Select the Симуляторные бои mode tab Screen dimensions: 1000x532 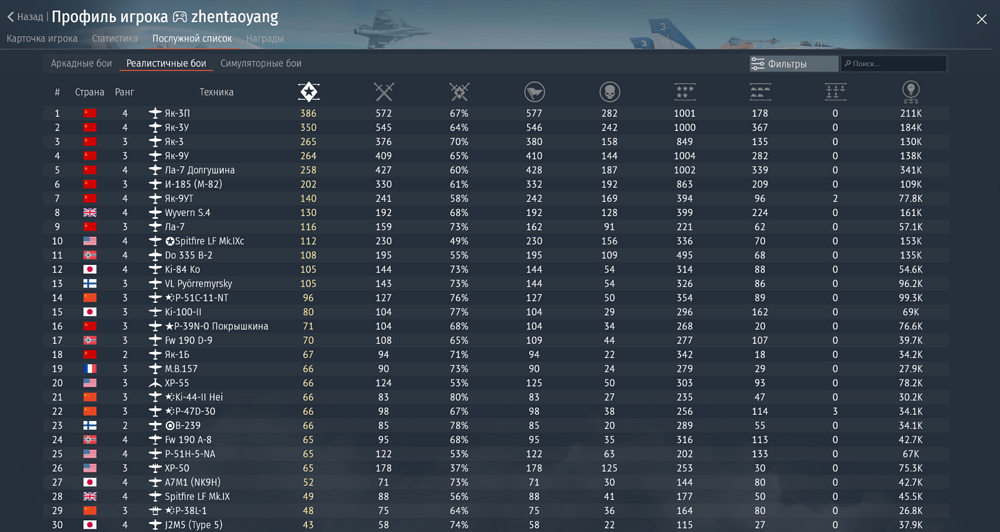(260, 64)
